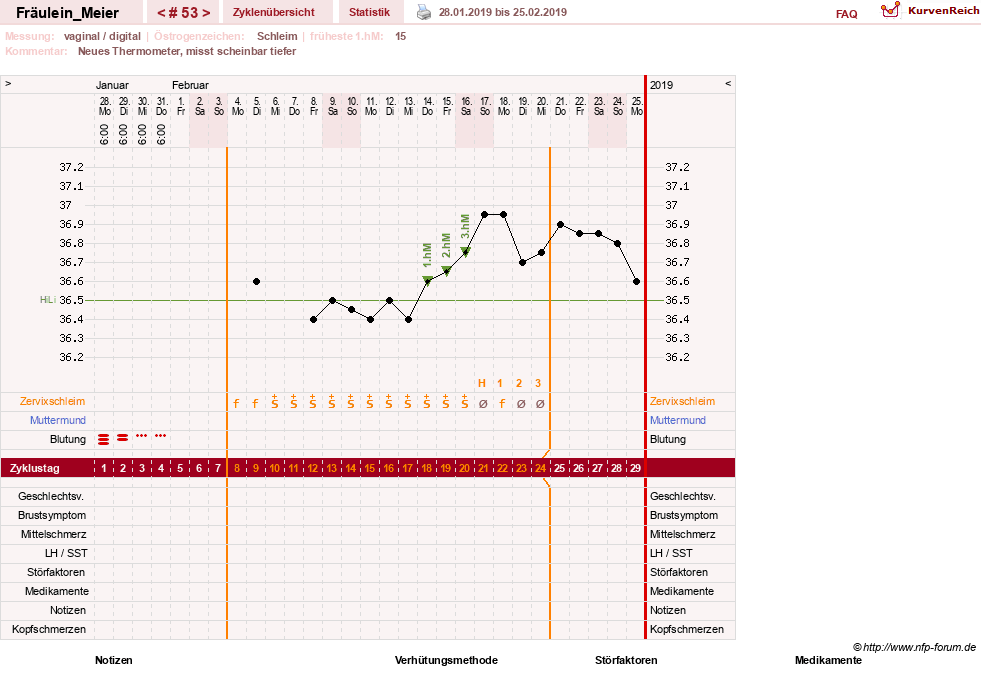Click the Fräulein_Meier user name tab

(x=68, y=13)
